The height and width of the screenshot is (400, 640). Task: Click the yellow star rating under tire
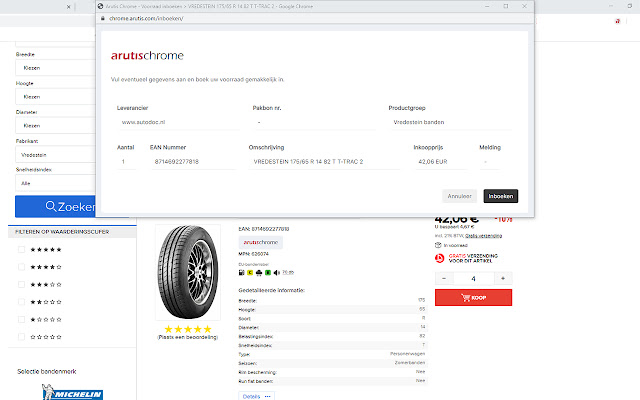click(x=188, y=329)
